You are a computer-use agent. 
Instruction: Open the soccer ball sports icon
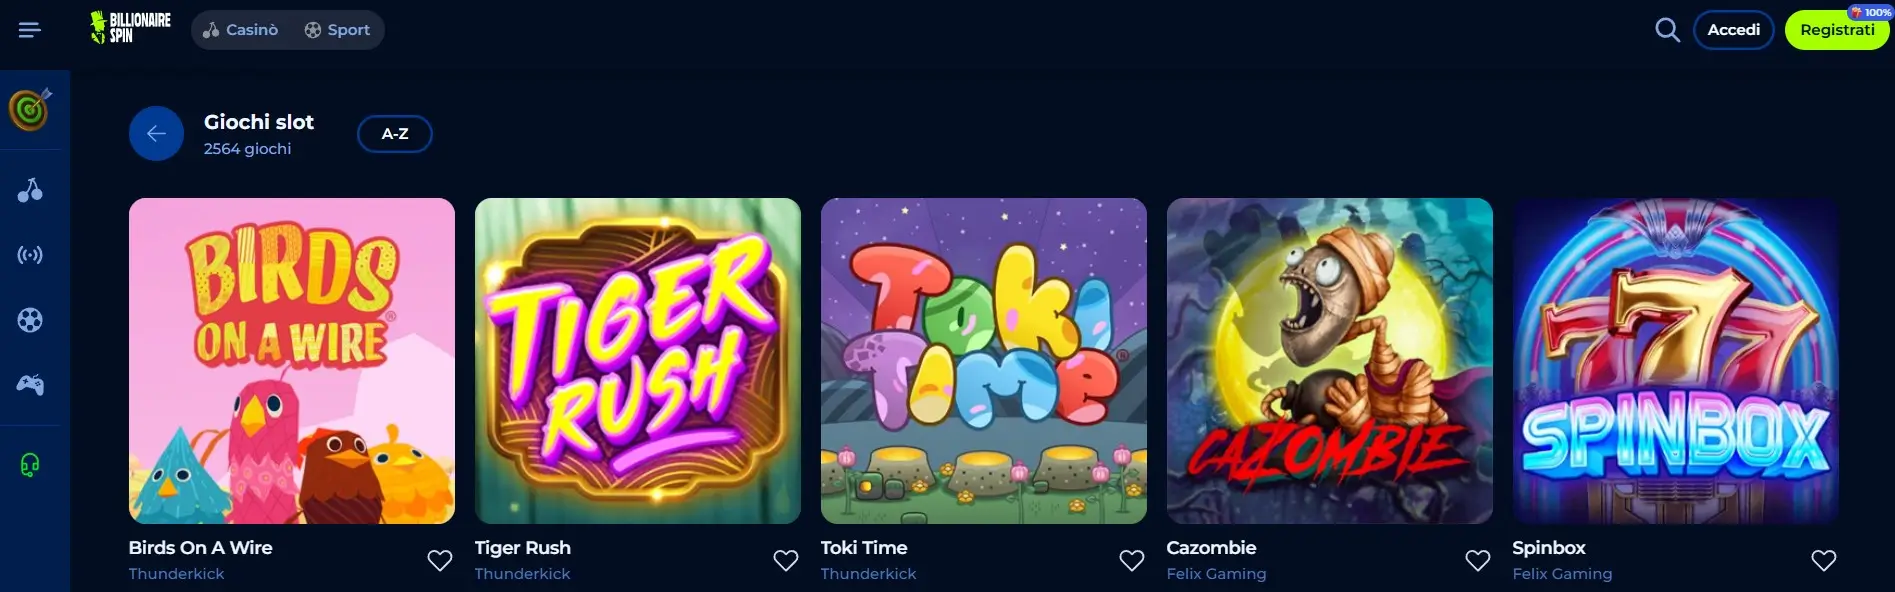30,320
